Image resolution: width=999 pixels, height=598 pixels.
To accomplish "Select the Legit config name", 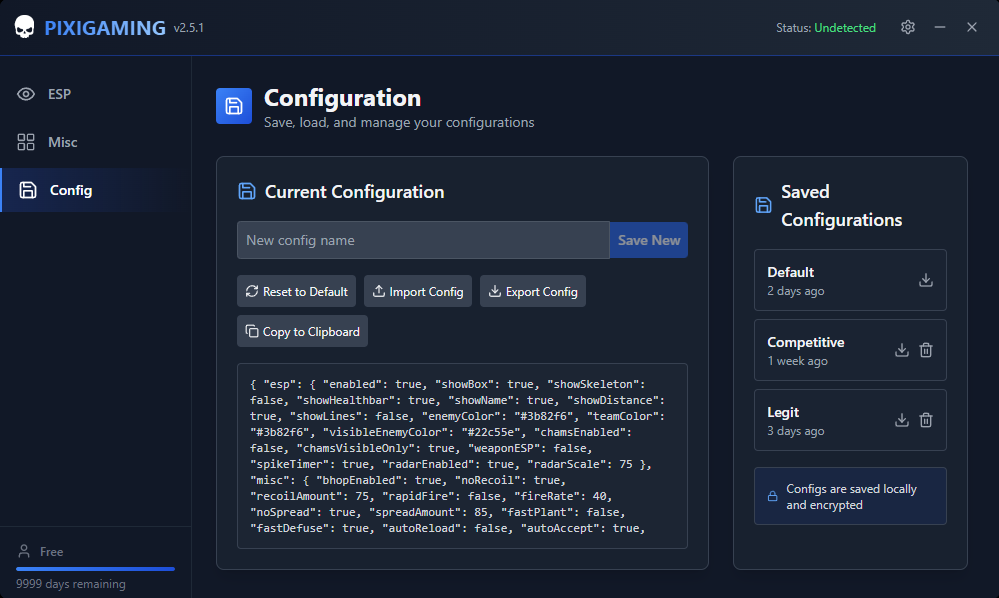I will tap(783, 412).
